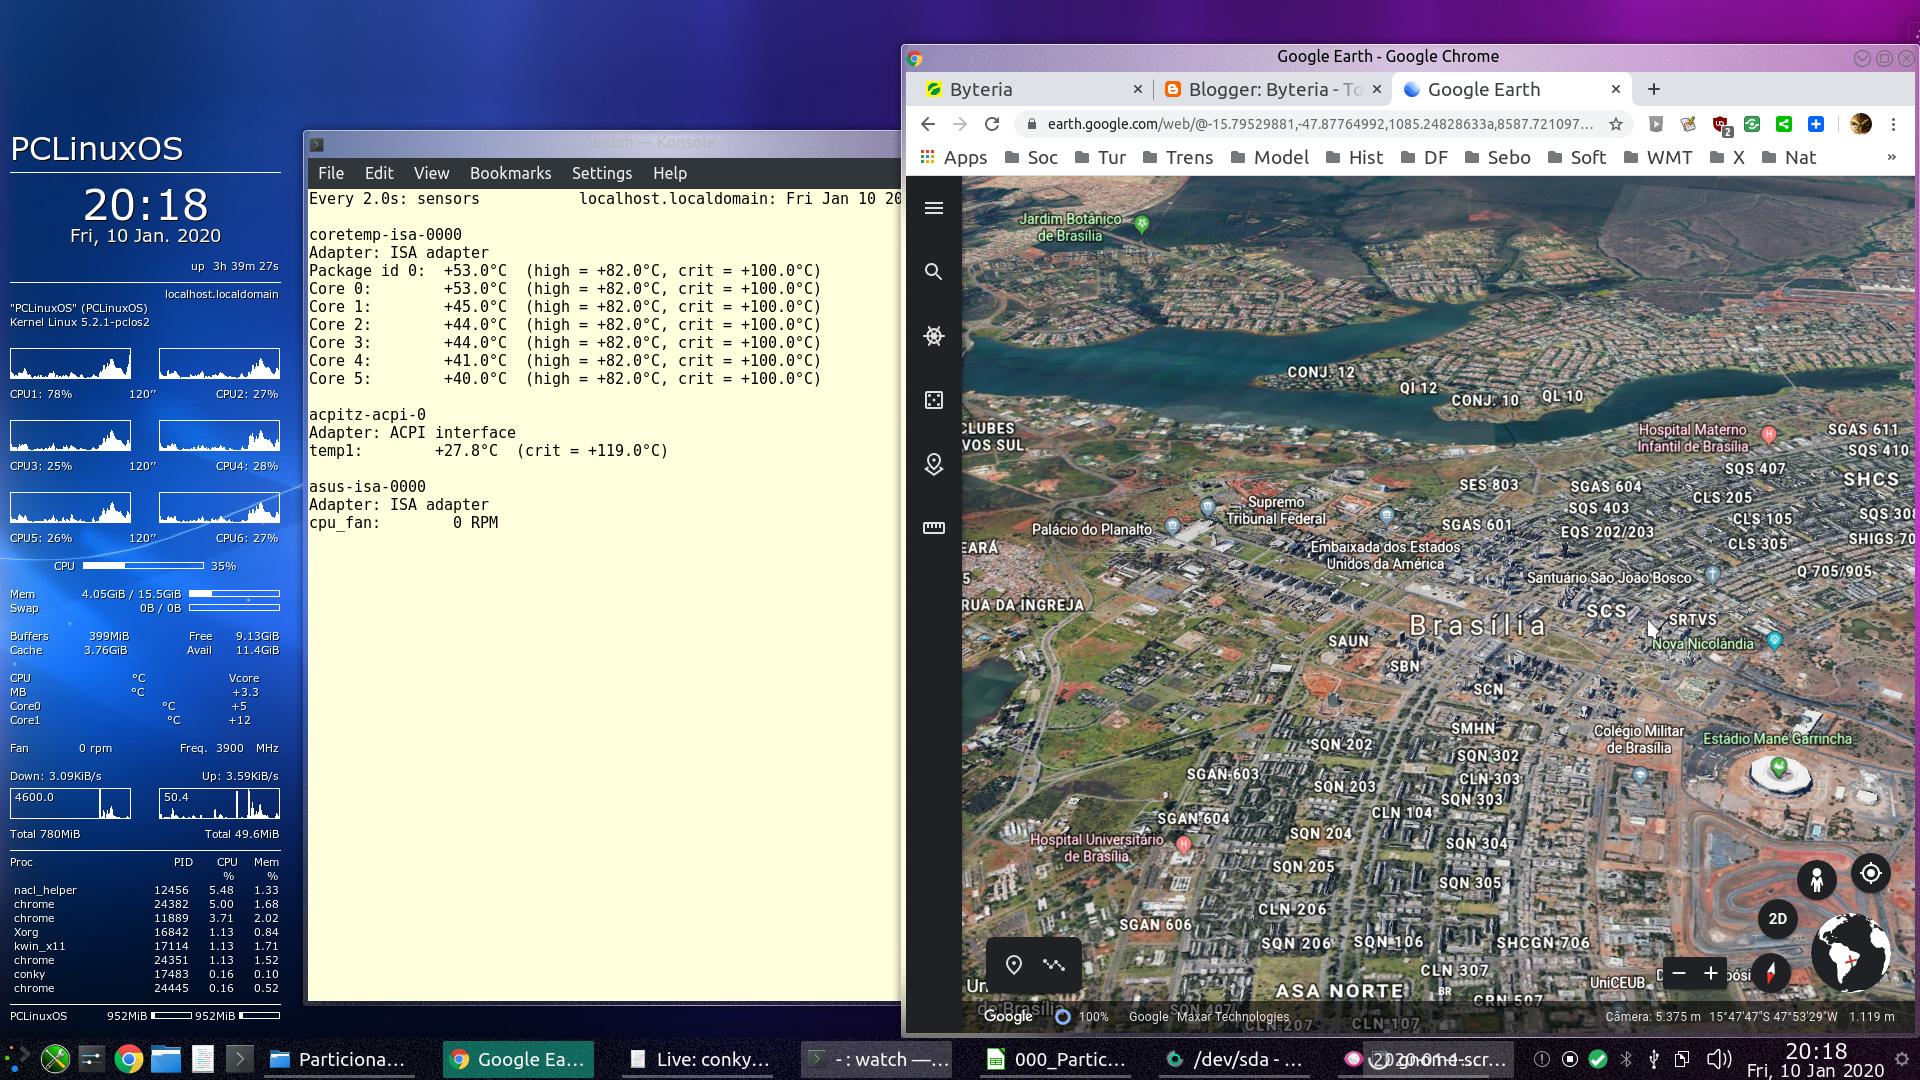This screenshot has width=1920, height=1080.
Task: Launch Chrome from the taskbar
Action: pyautogui.click(x=128, y=1059)
